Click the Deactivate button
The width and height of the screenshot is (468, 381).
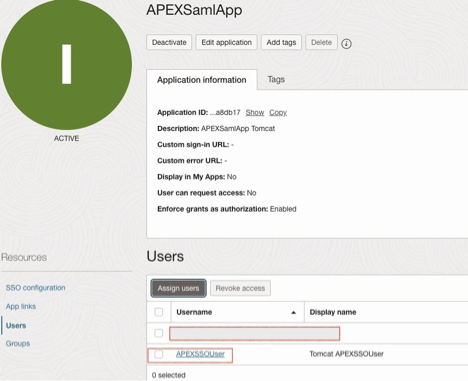pos(169,42)
